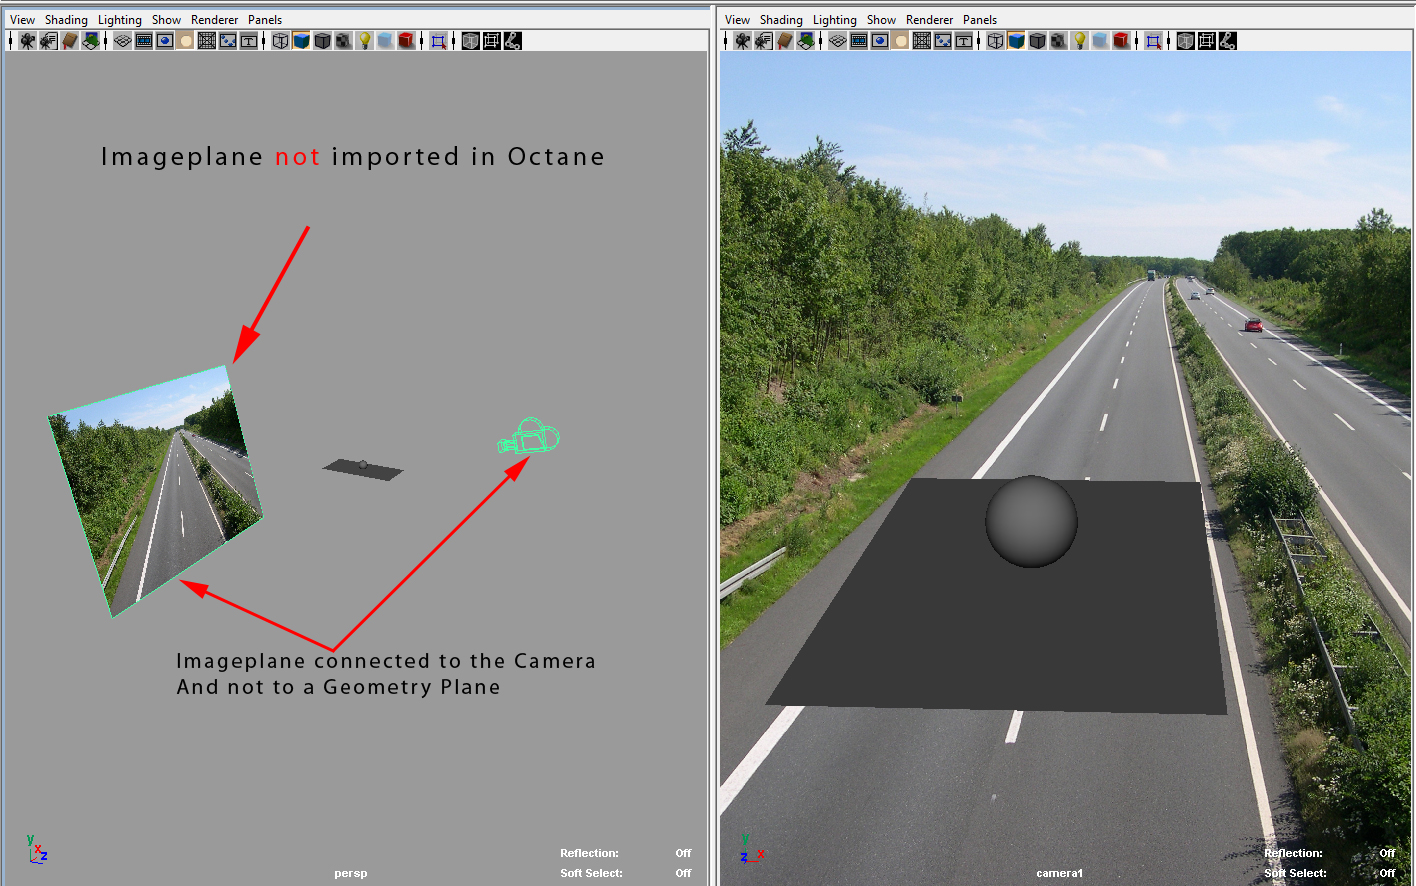Viewport: 1416px width, 886px height.
Task: Toggle the Film Gate in camera1 panel
Action: pyautogui.click(x=859, y=41)
